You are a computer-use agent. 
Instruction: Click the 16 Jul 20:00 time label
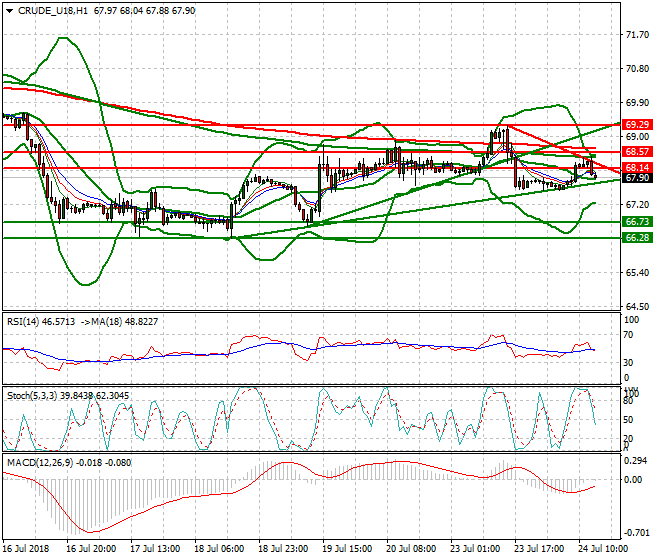(91, 549)
